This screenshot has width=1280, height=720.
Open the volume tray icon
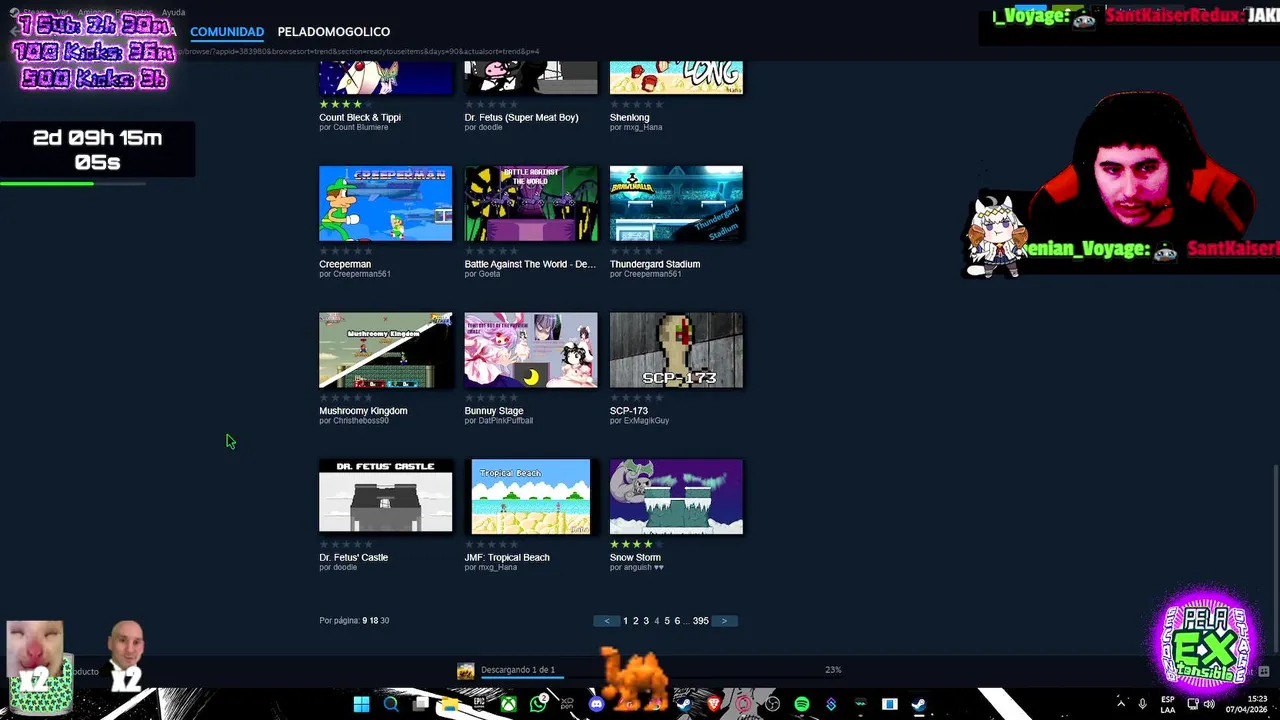pyautogui.click(x=1209, y=704)
